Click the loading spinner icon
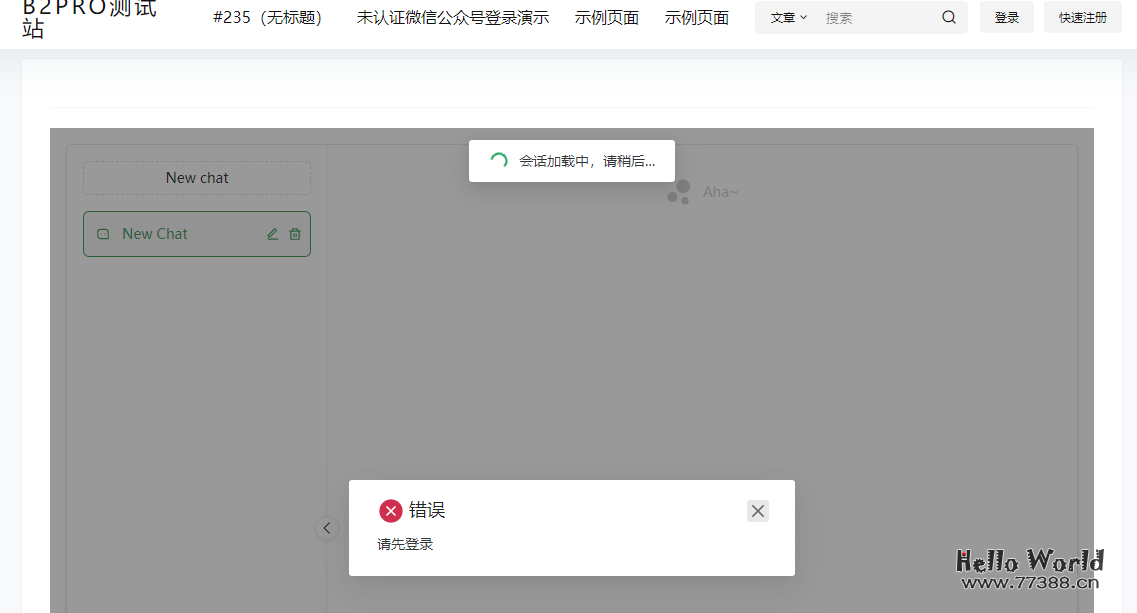The height and width of the screenshot is (613, 1137). [498, 160]
